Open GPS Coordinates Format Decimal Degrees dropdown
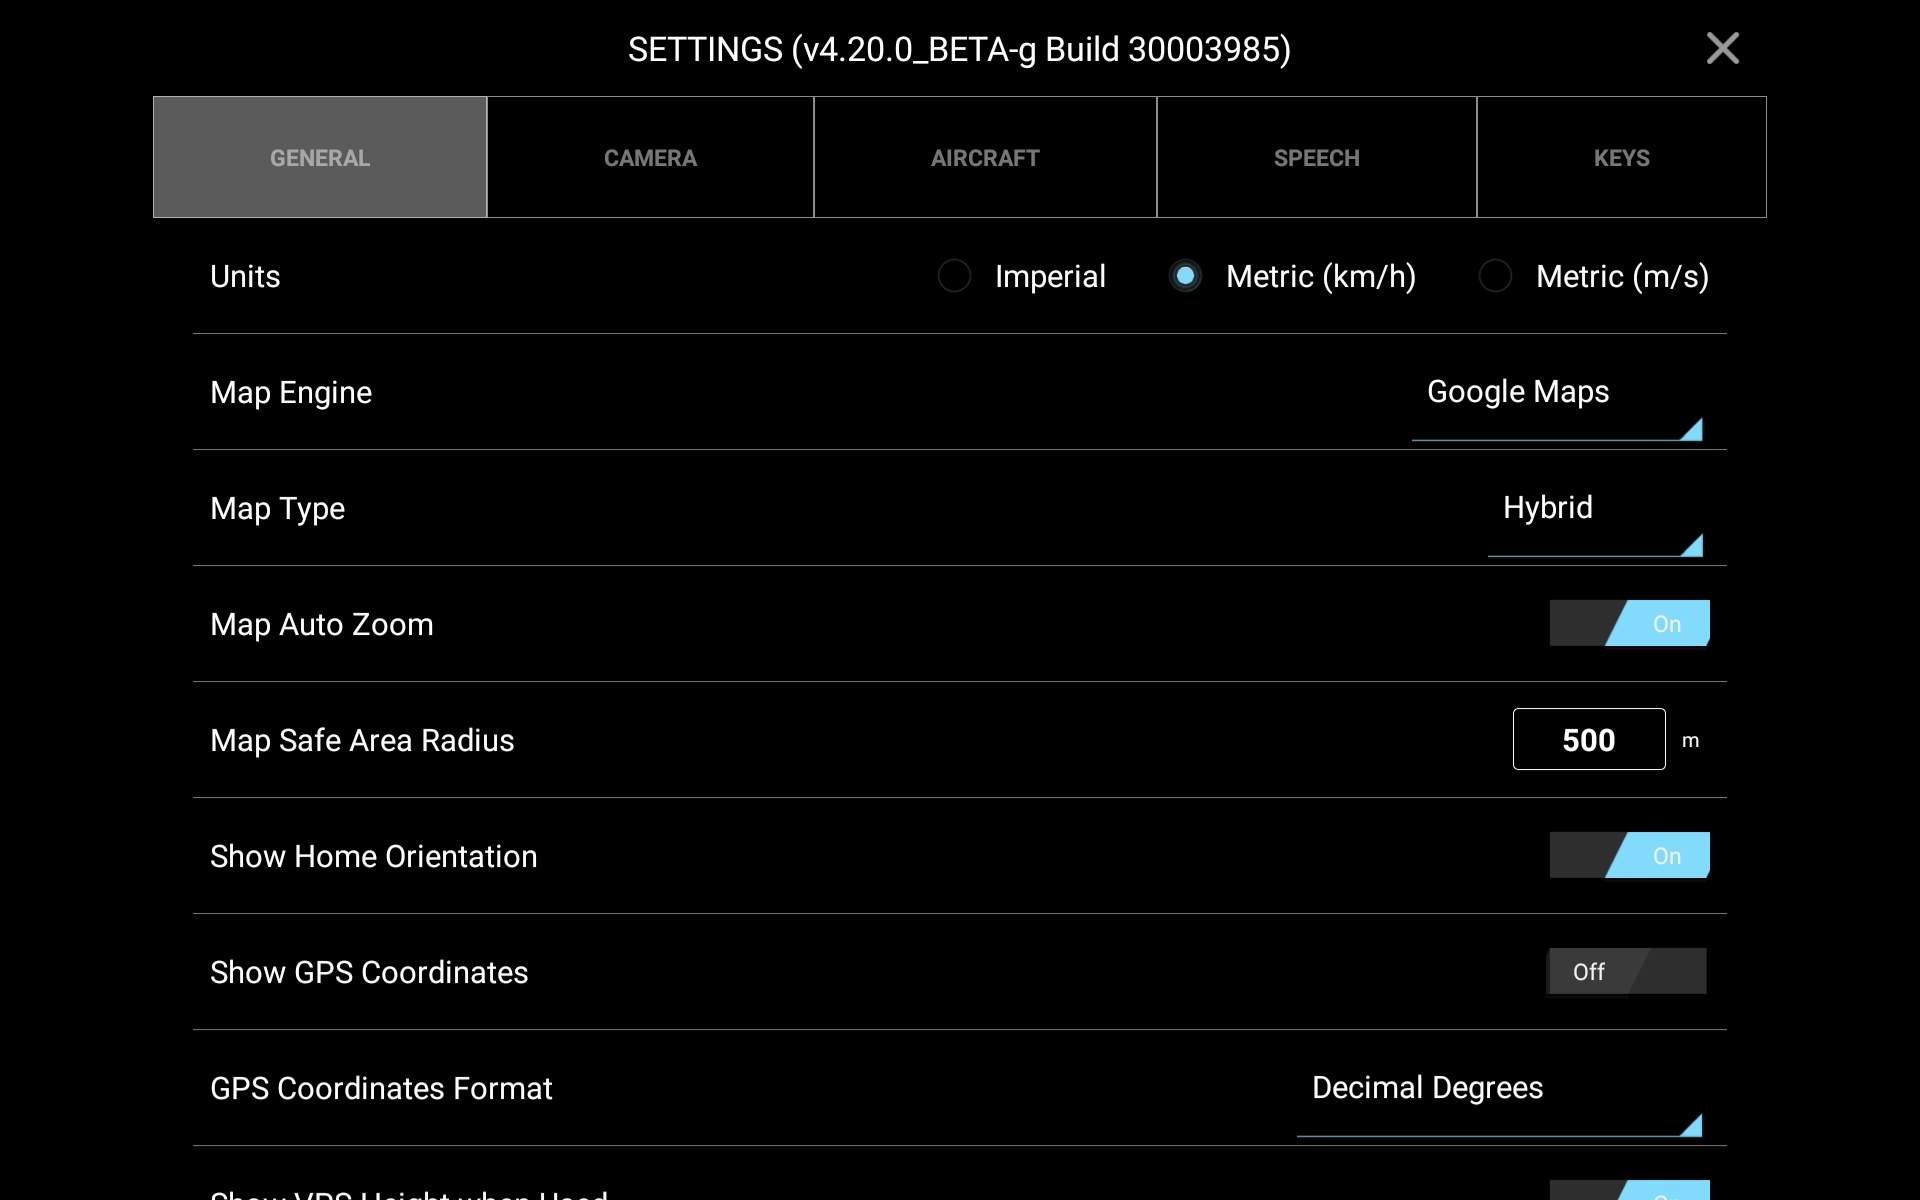 pos(1428,1089)
